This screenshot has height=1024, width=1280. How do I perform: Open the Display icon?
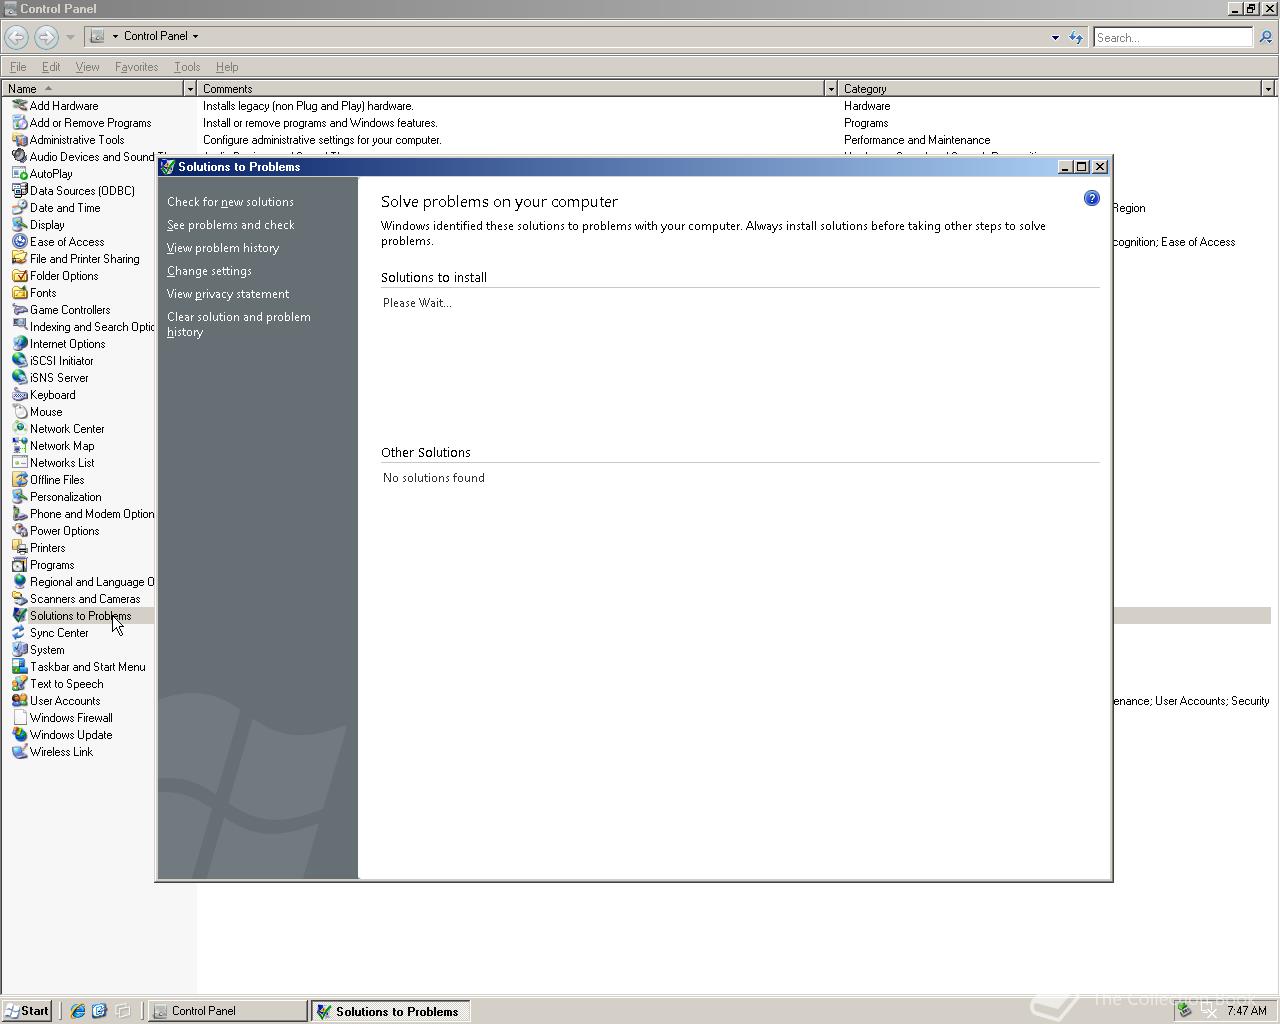(19, 224)
